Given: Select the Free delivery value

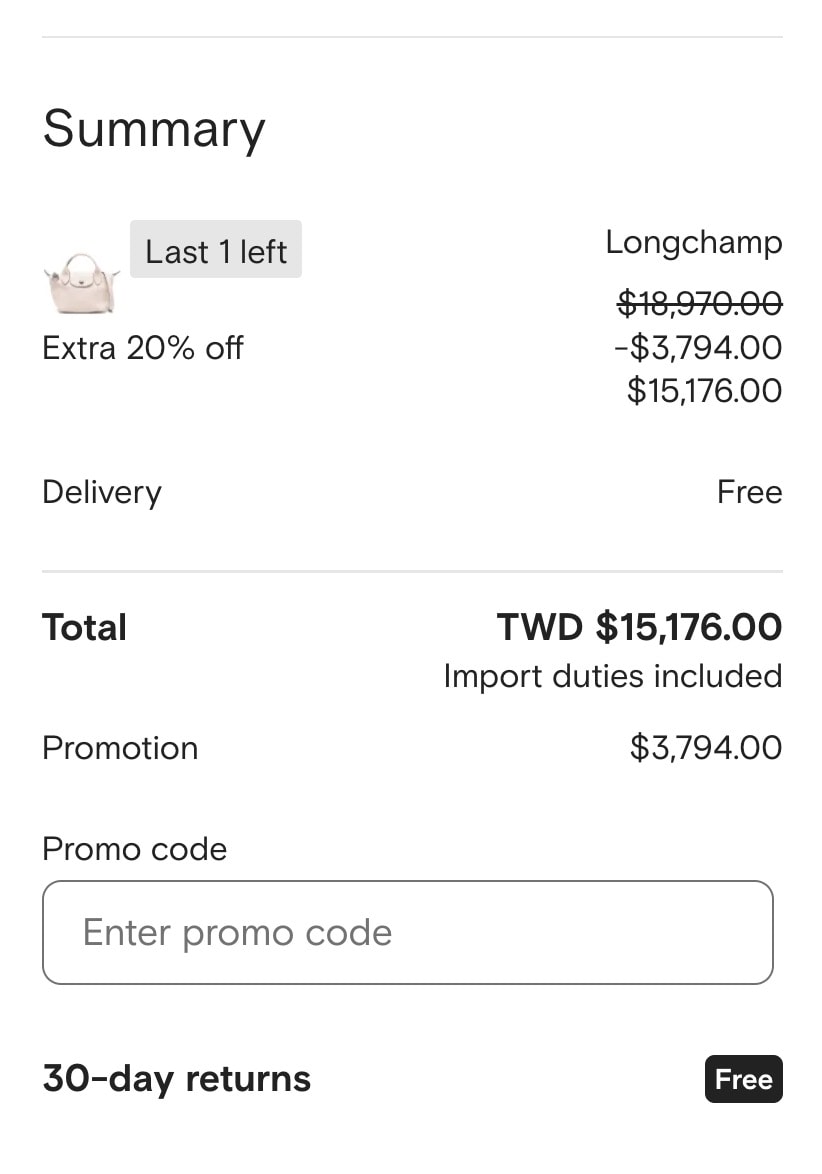Looking at the screenshot, I should tap(749, 492).
